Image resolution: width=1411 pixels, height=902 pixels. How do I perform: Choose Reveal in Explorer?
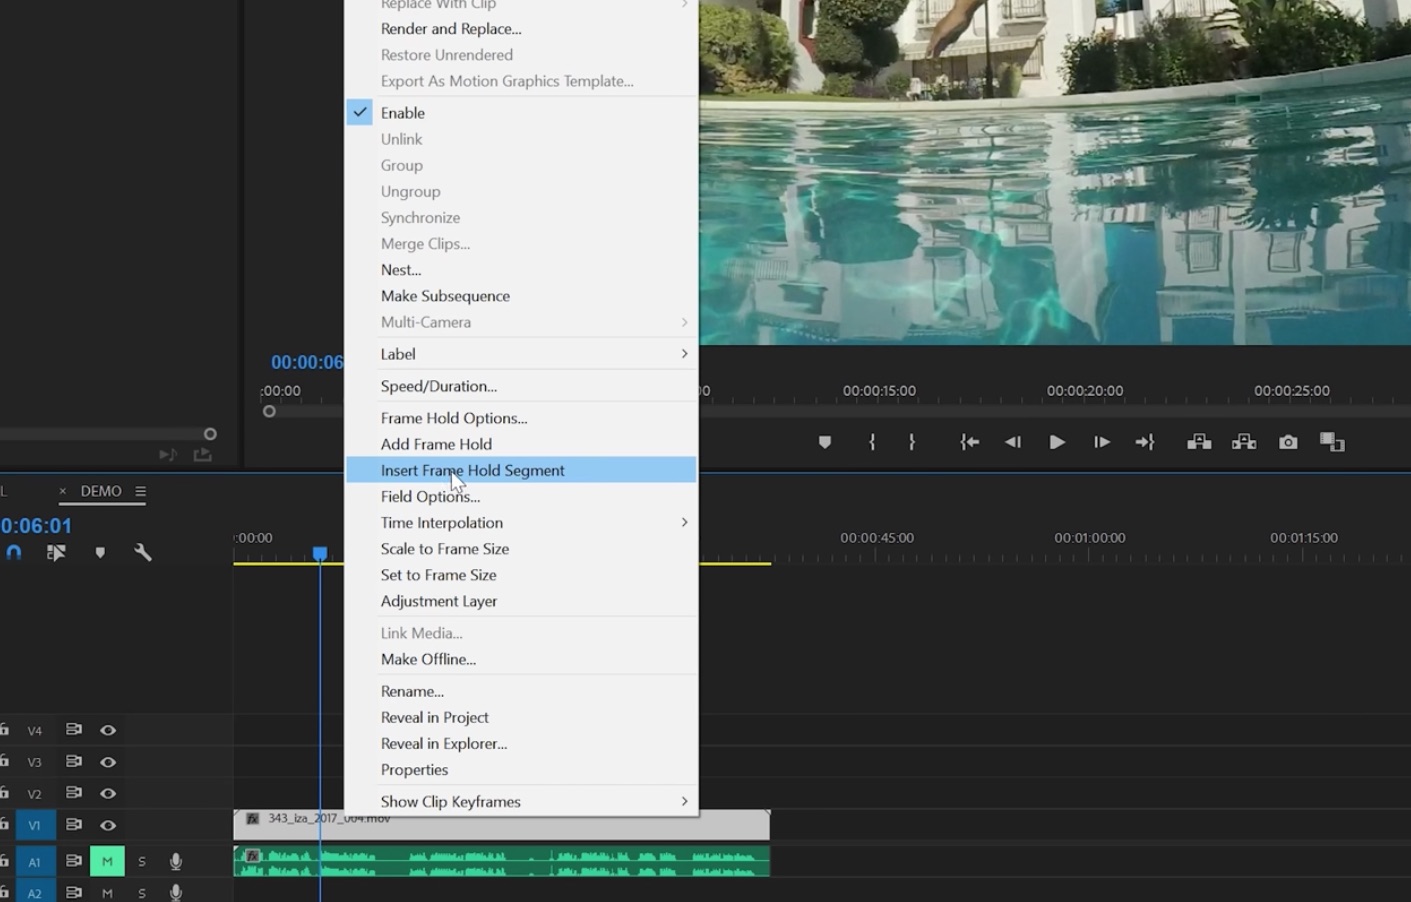point(521,743)
